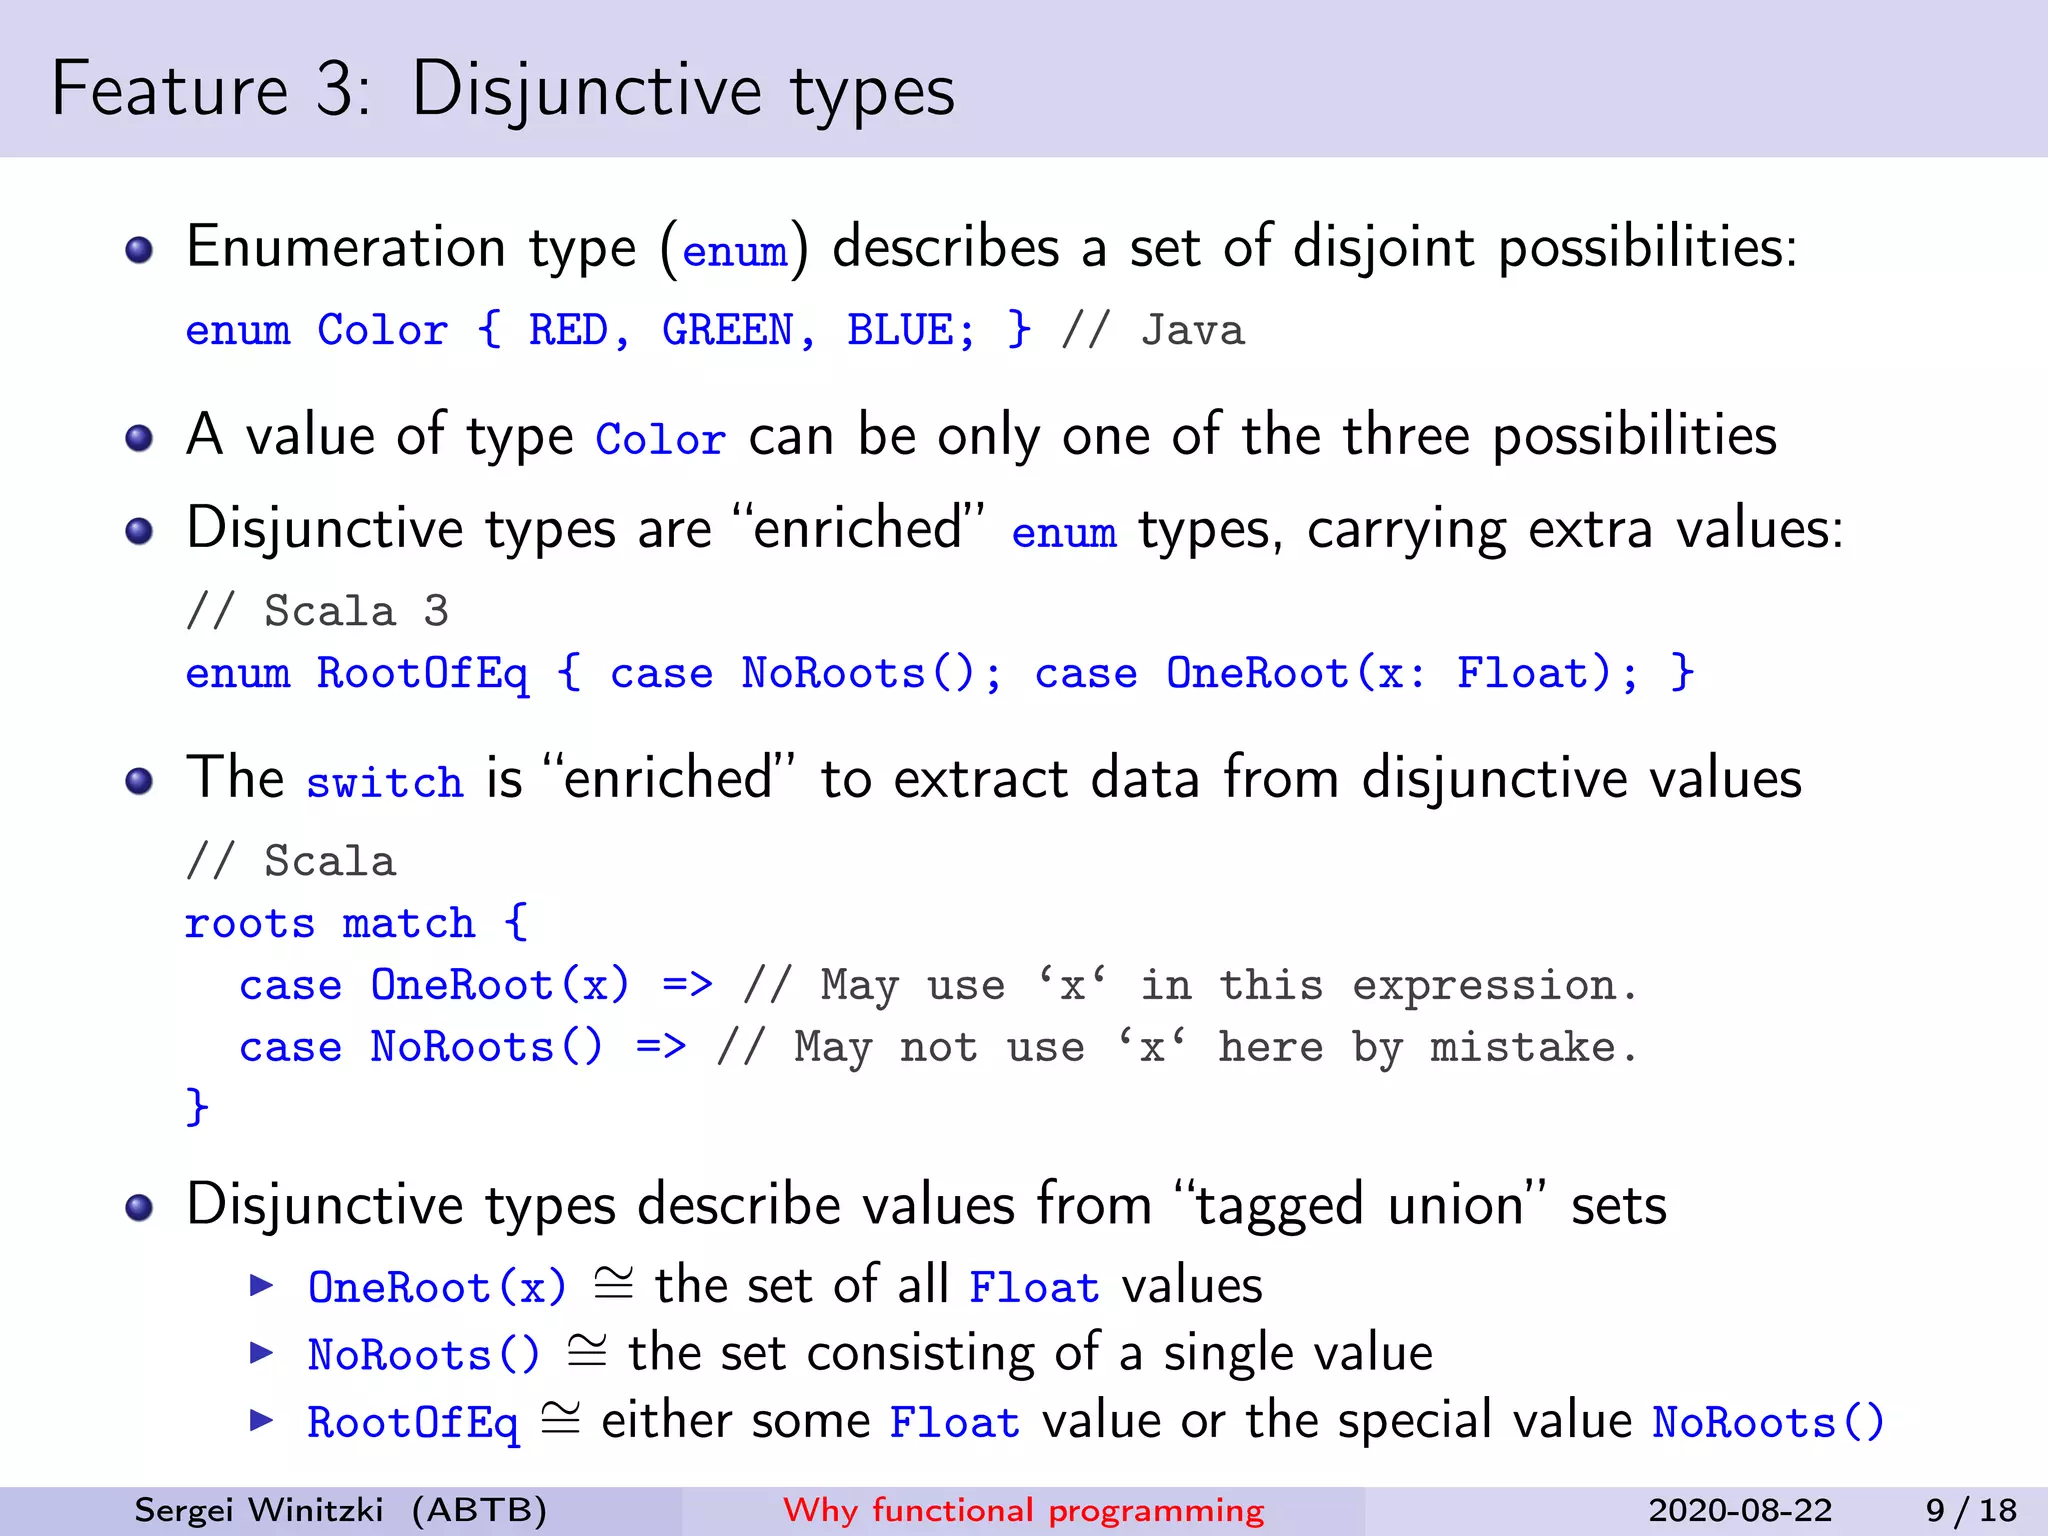Image resolution: width=2048 pixels, height=1536 pixels.
Task: Click the bullet before 'The switch is'
Action: point(139,780)
